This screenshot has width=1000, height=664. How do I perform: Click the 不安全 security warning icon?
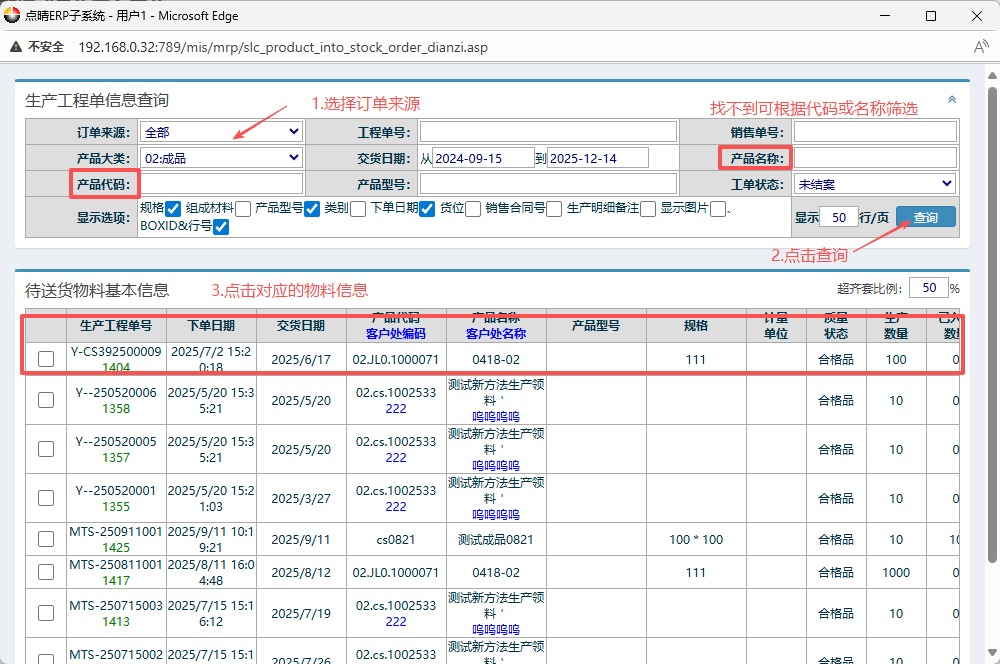(16, 47)
